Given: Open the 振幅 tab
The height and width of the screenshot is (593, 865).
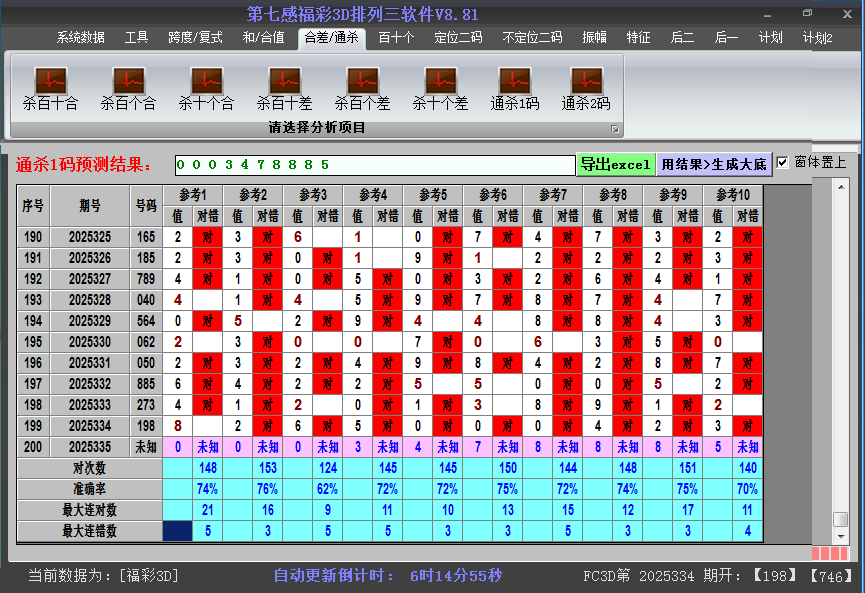Looking at the screenshot, I should tap(594, 38).
